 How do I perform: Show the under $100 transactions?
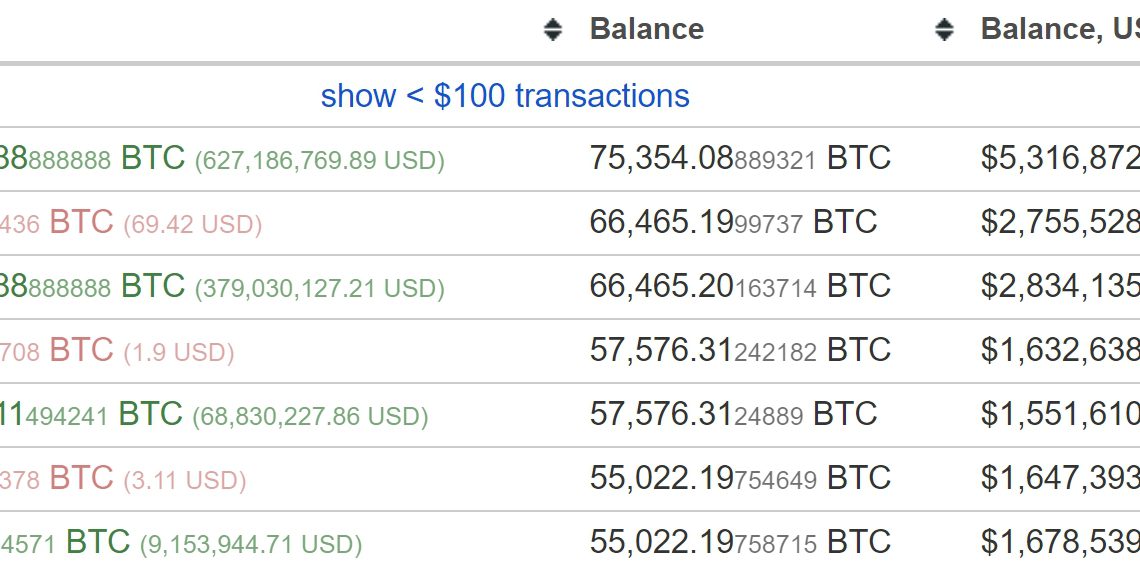coord(505,96)
